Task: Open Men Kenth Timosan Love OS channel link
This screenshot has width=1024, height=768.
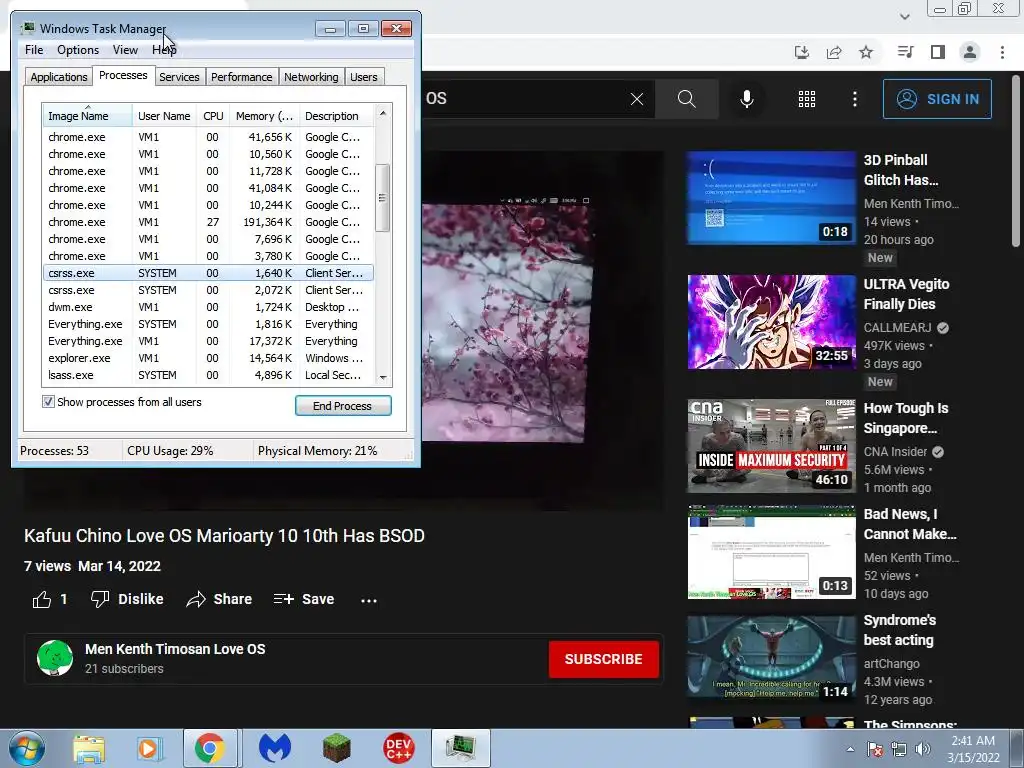Action: tap(175, 649)
